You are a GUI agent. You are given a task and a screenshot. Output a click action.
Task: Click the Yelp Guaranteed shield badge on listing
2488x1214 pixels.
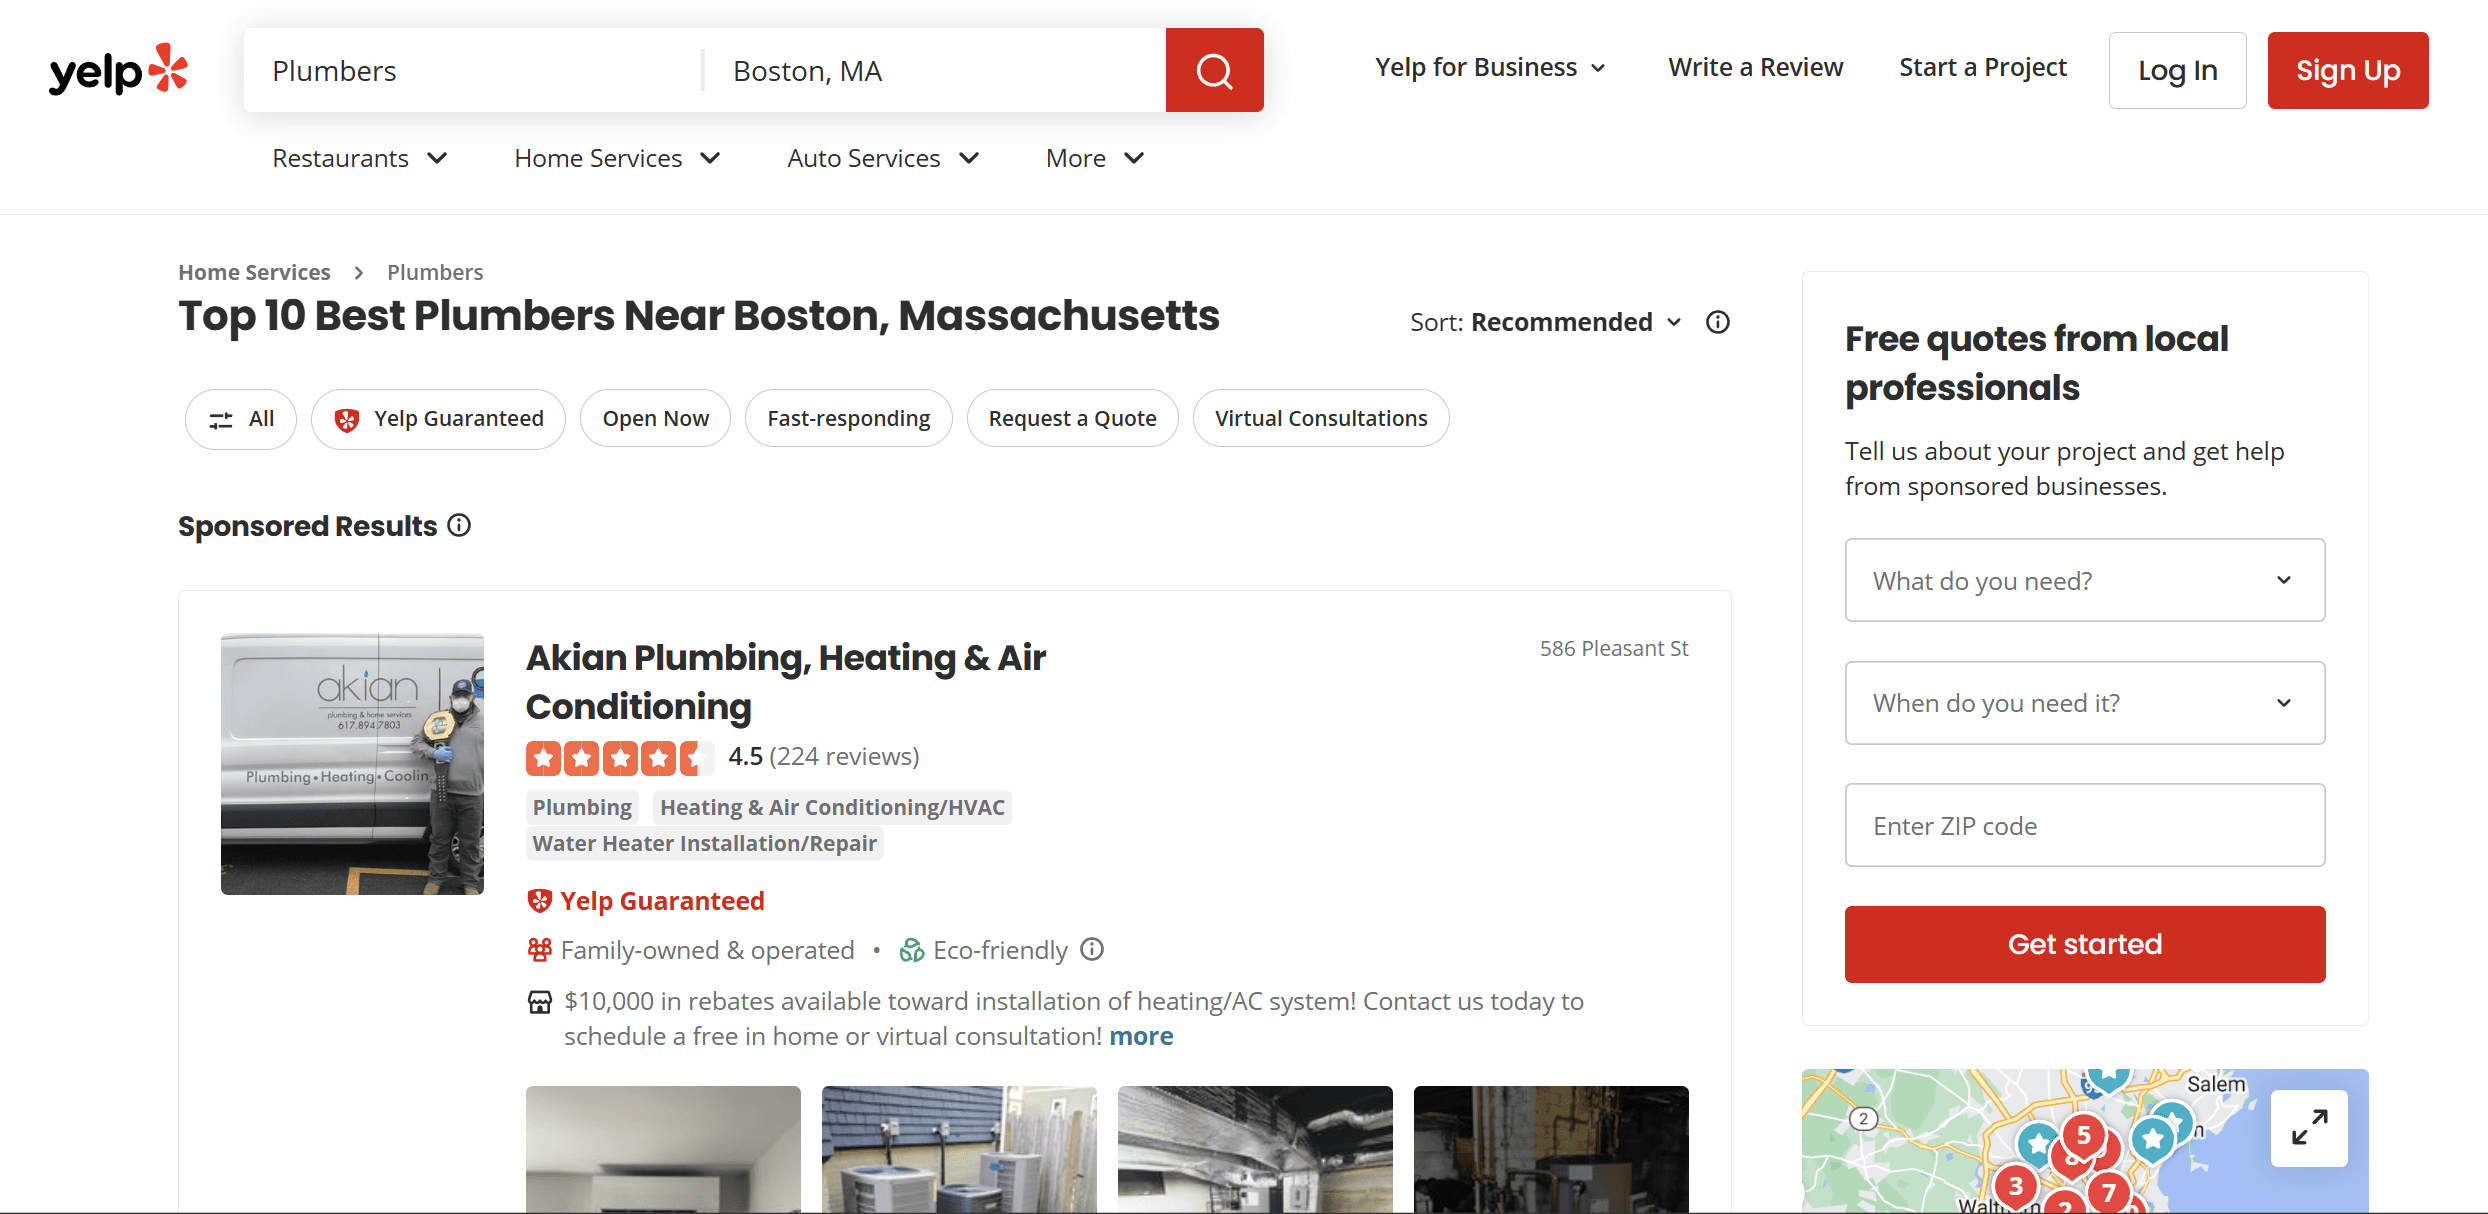tap(539, 901)
